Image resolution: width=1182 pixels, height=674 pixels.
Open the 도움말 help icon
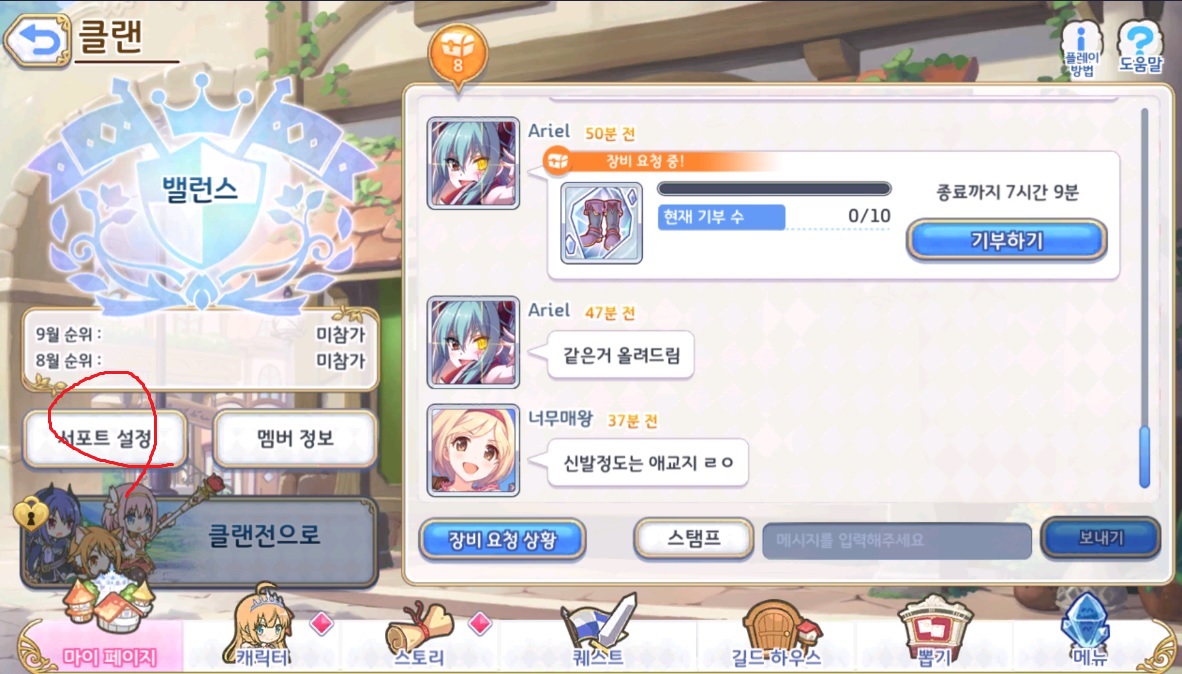click(x=1140, y=47)
